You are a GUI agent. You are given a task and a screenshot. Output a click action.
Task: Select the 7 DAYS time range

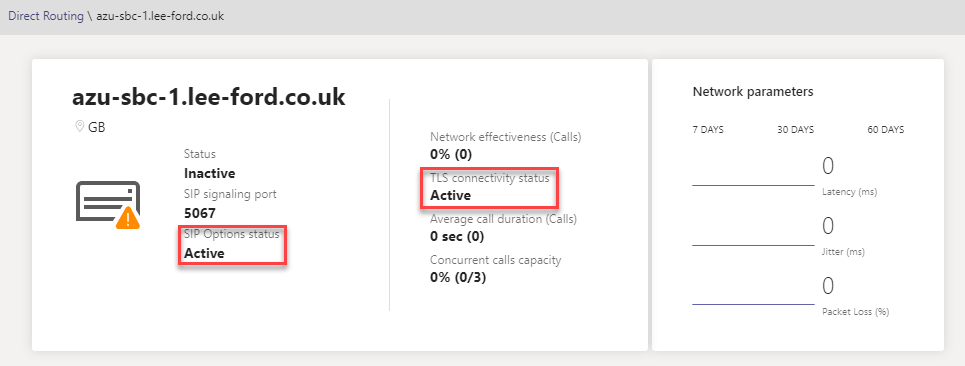coord(708,130)
